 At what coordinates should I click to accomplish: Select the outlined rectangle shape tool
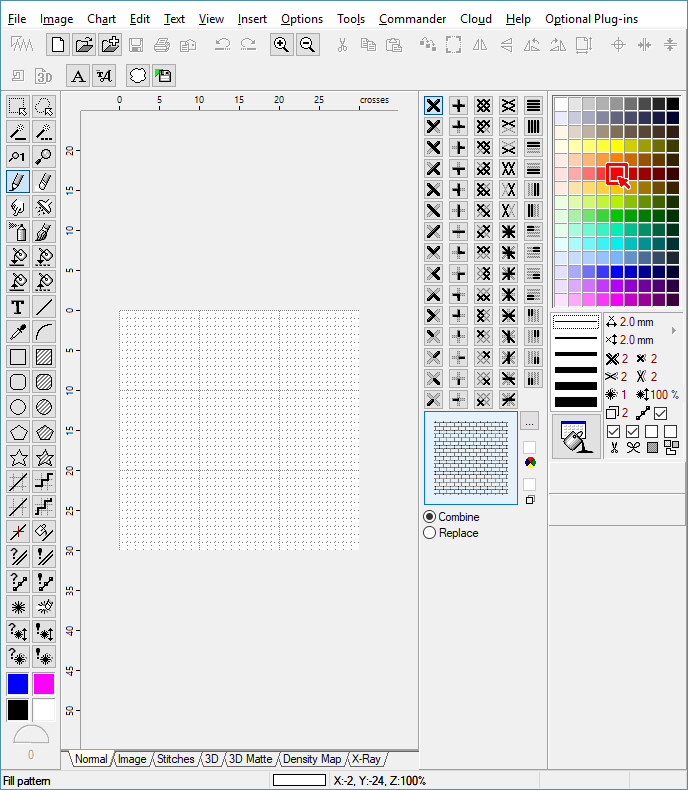(17, 357)
